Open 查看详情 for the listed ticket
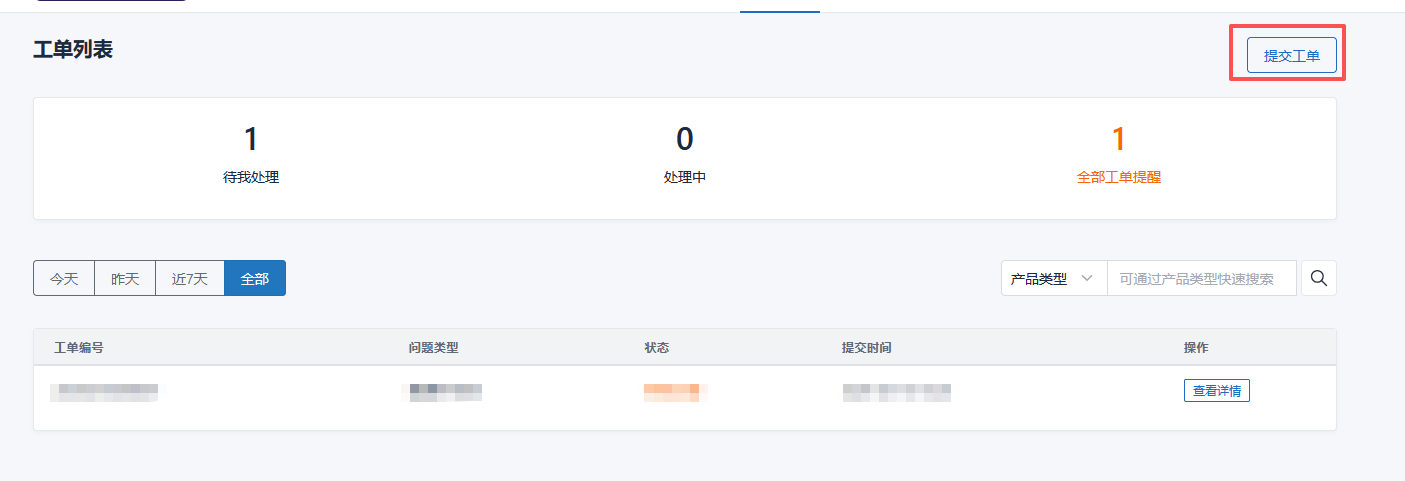Screen dimensions: 1405x481 click(1216, 391)
